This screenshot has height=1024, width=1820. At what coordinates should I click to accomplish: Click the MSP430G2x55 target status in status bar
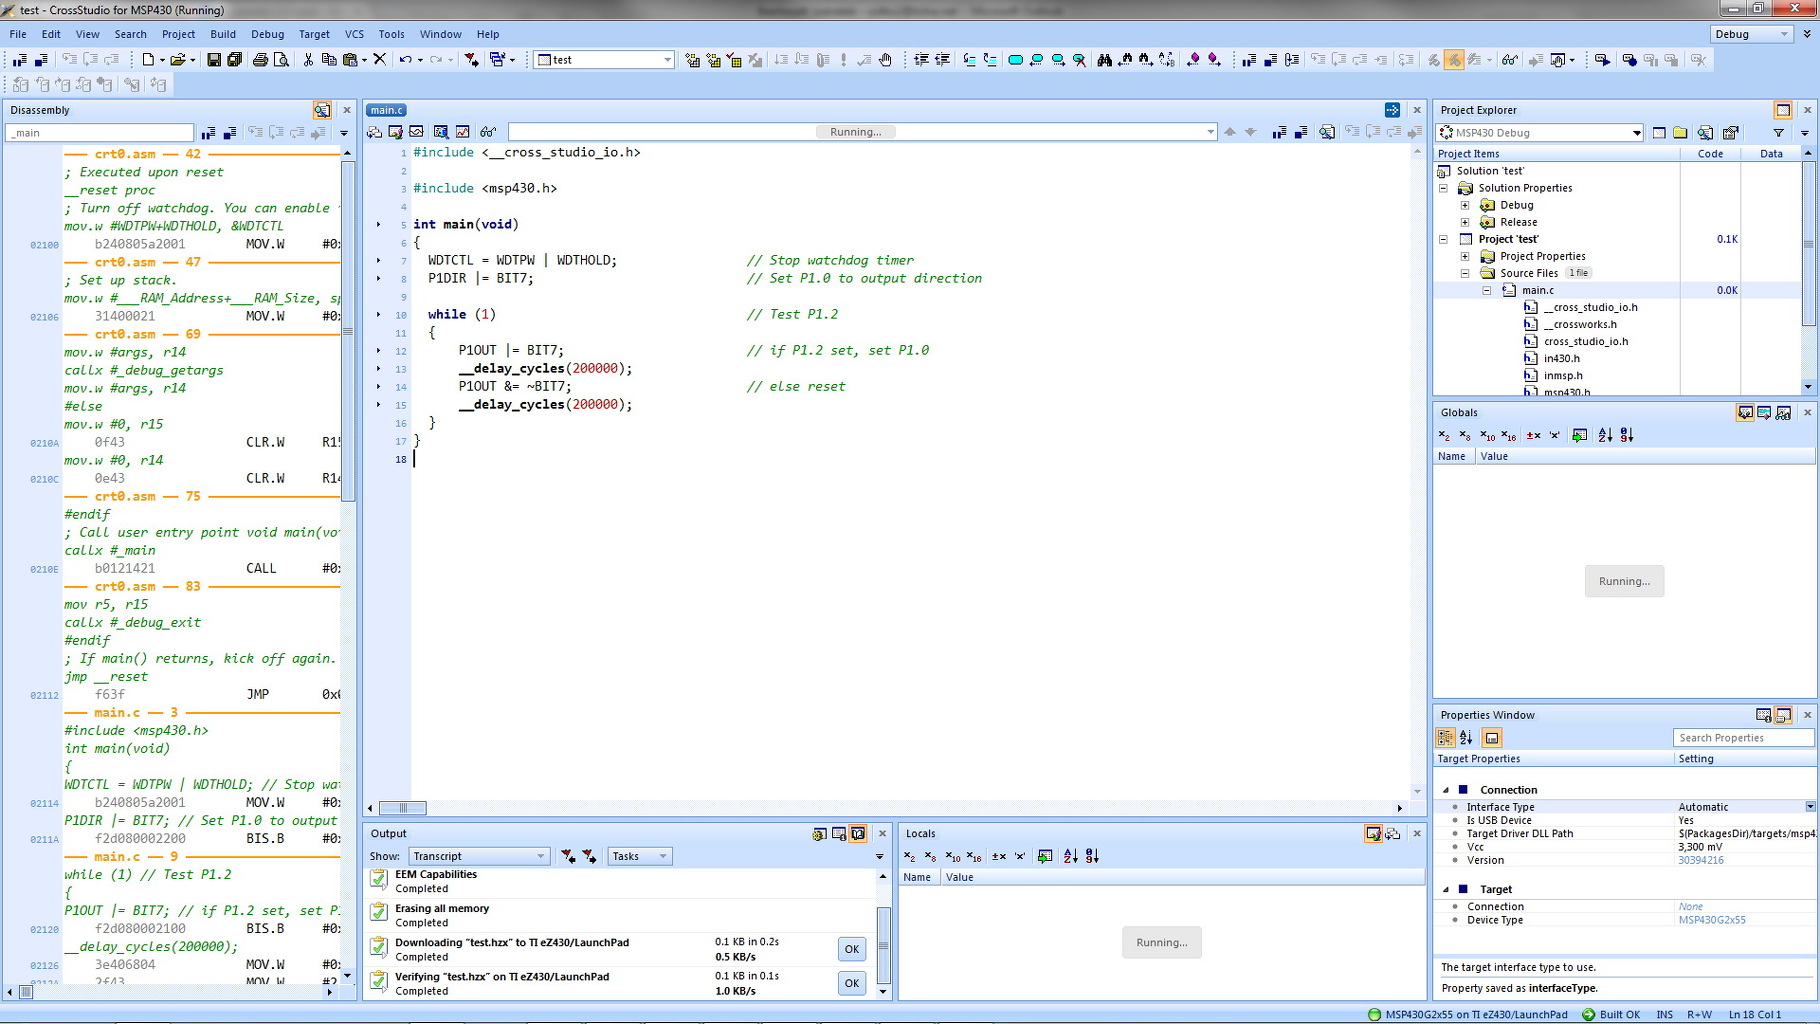(1467, 1014)
